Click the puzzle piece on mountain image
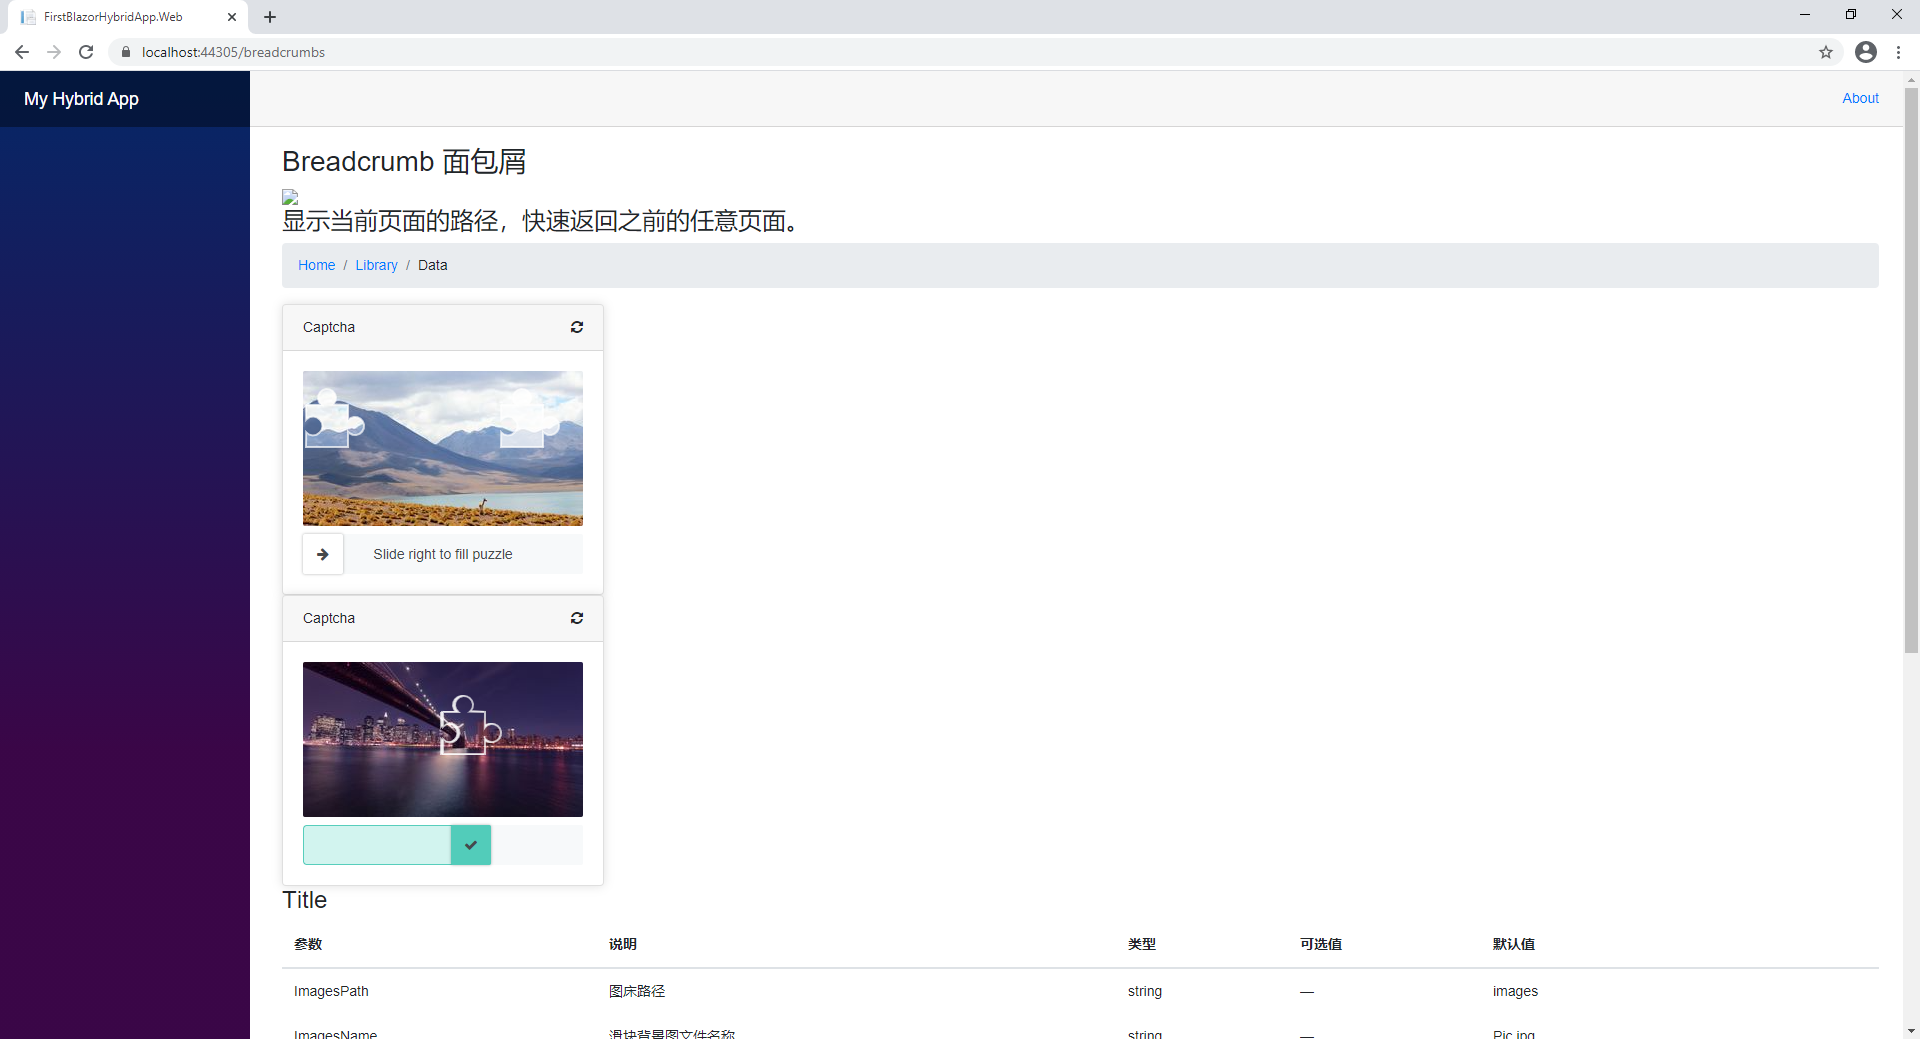The width and height of the screenshot is (1920, 1039). [334, 418]
